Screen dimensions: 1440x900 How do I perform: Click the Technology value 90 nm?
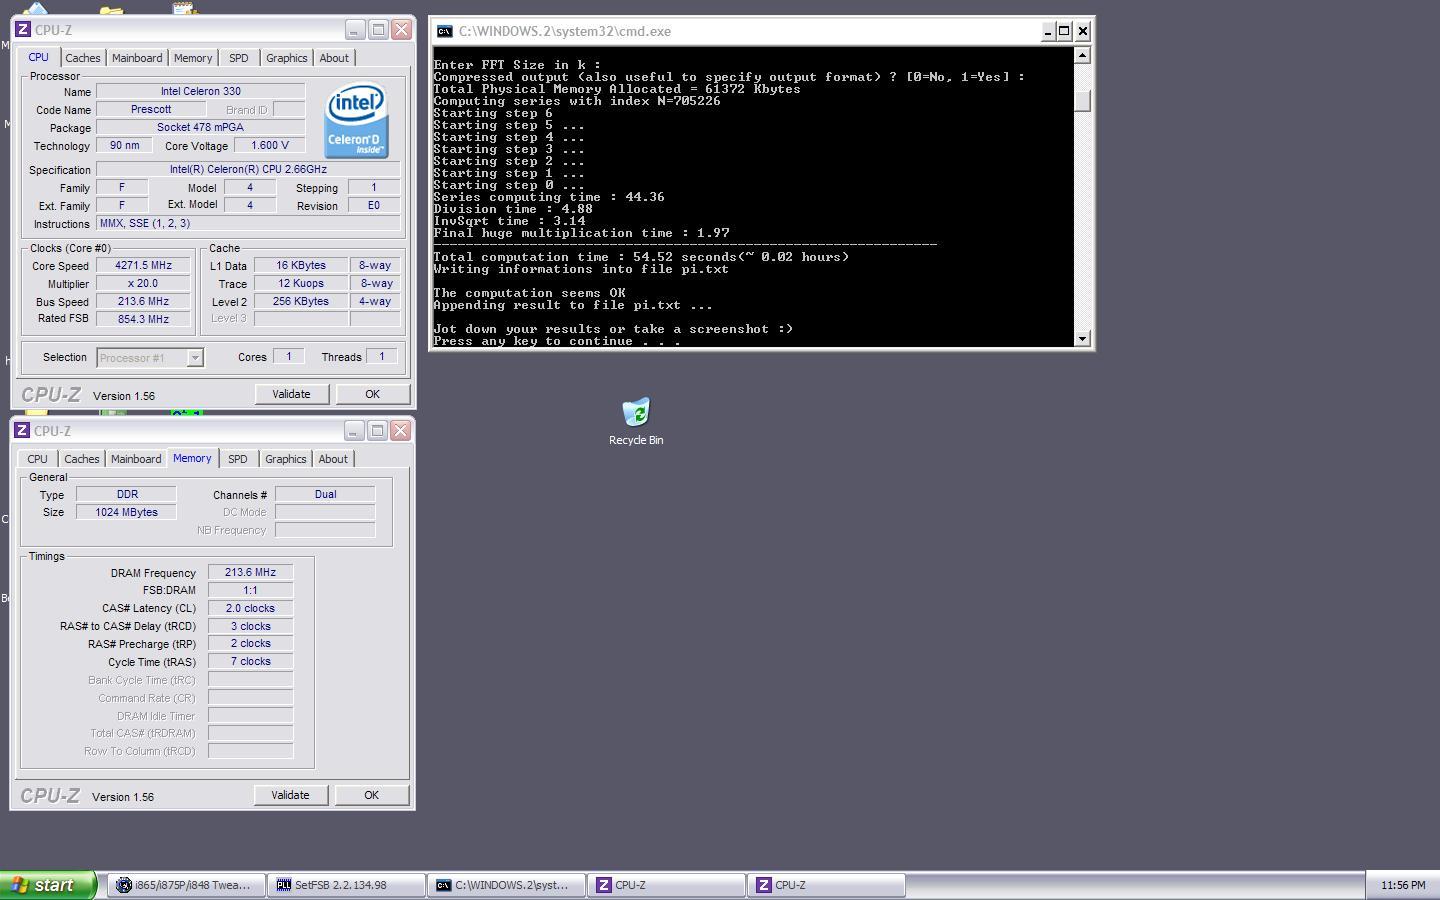click(x=125, y=145)
